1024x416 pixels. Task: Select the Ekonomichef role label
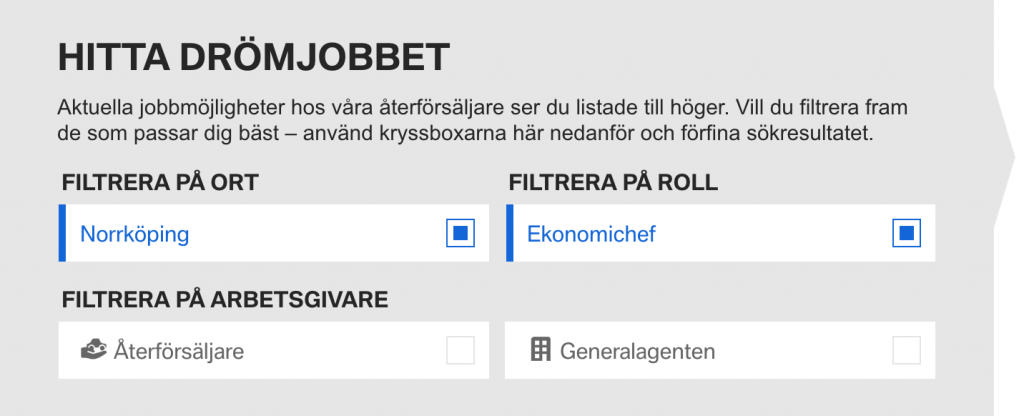[591, 234]
